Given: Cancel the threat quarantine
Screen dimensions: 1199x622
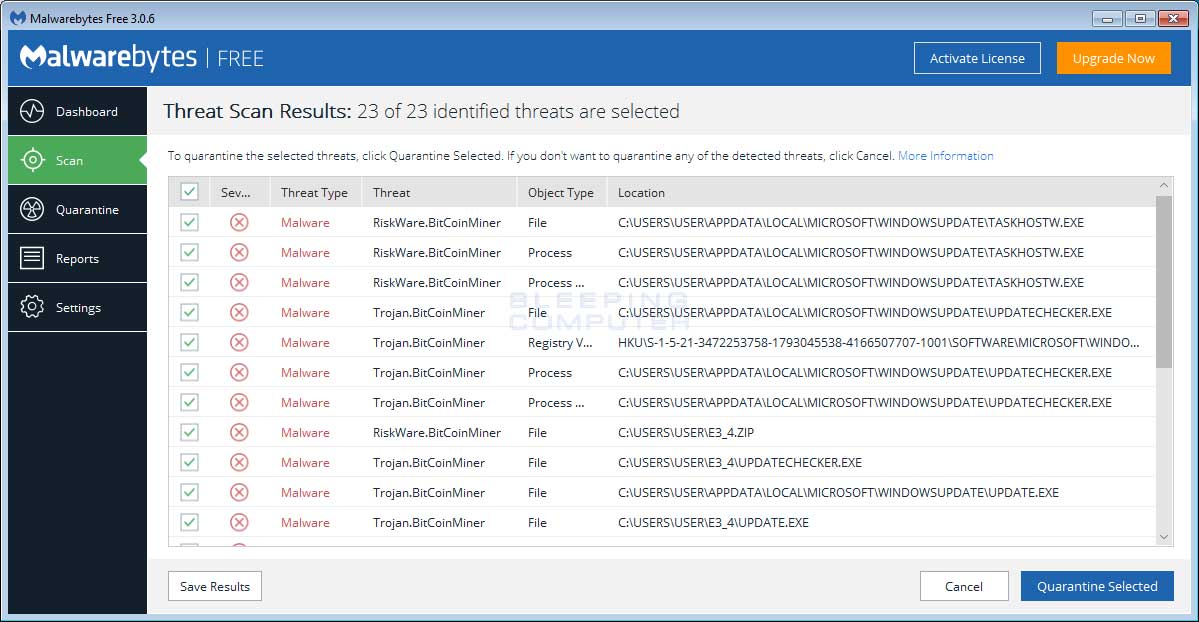Looking at the screenshot, I should pos(963,586).
